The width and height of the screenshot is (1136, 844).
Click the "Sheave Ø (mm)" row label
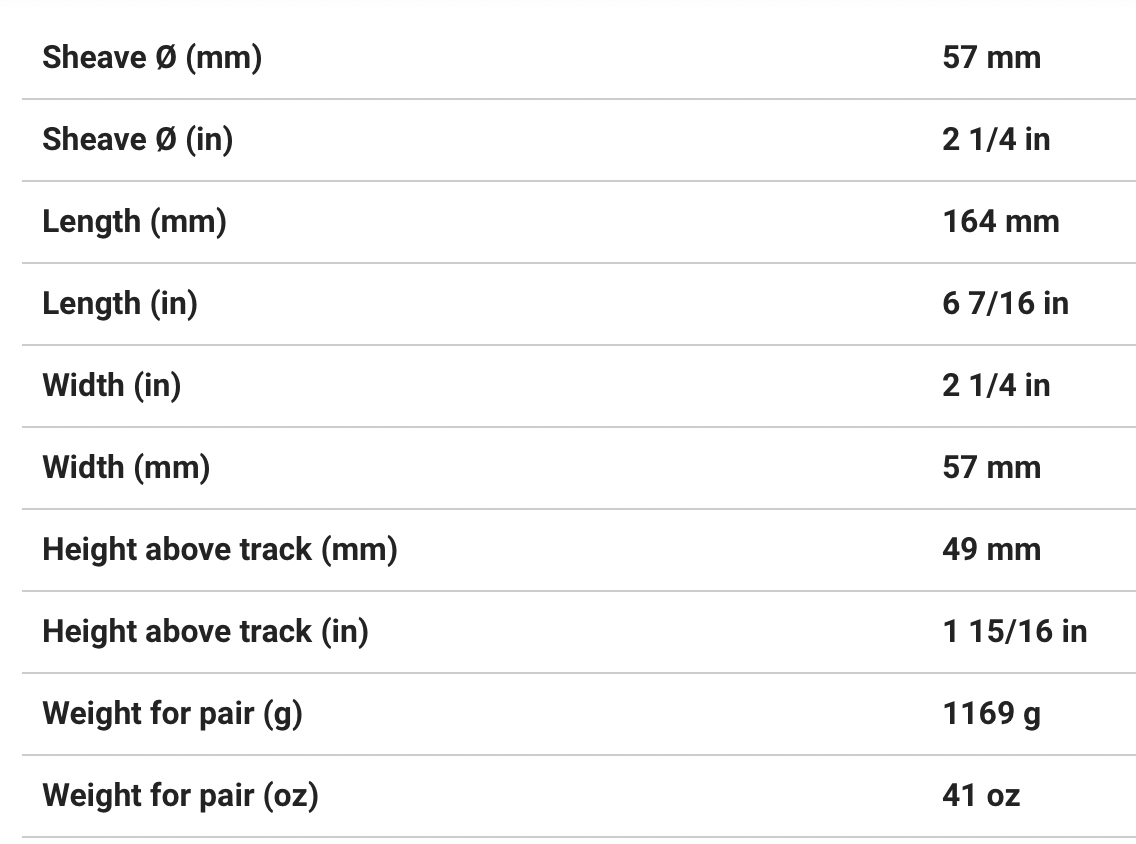152,58
